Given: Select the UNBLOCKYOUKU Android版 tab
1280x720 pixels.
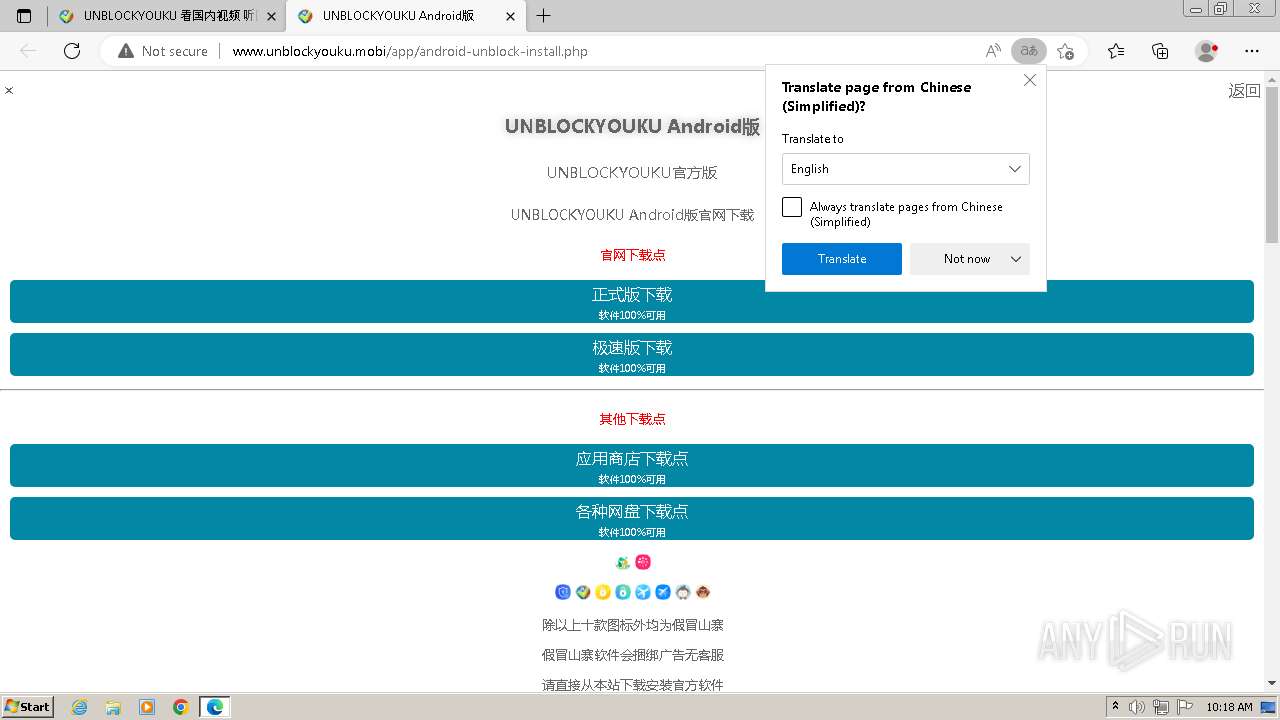Looking at the screenshot, I should pyautogui.click(x=405, y=16).
